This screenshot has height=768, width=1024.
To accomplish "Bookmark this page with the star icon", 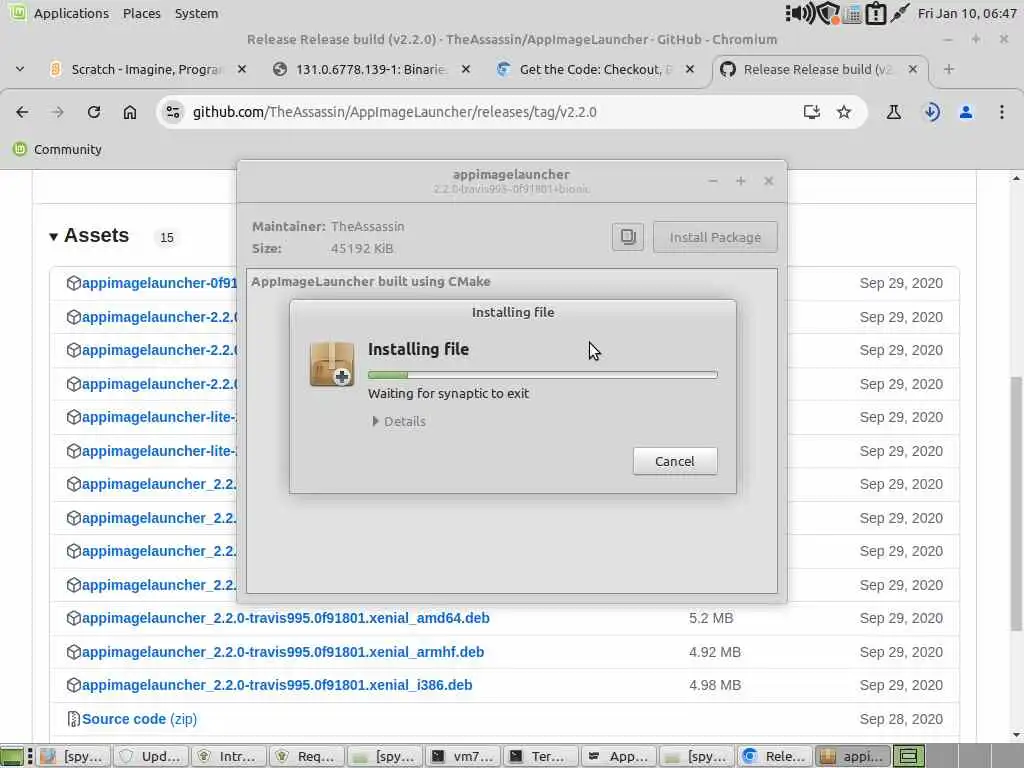I will [844, 112].
